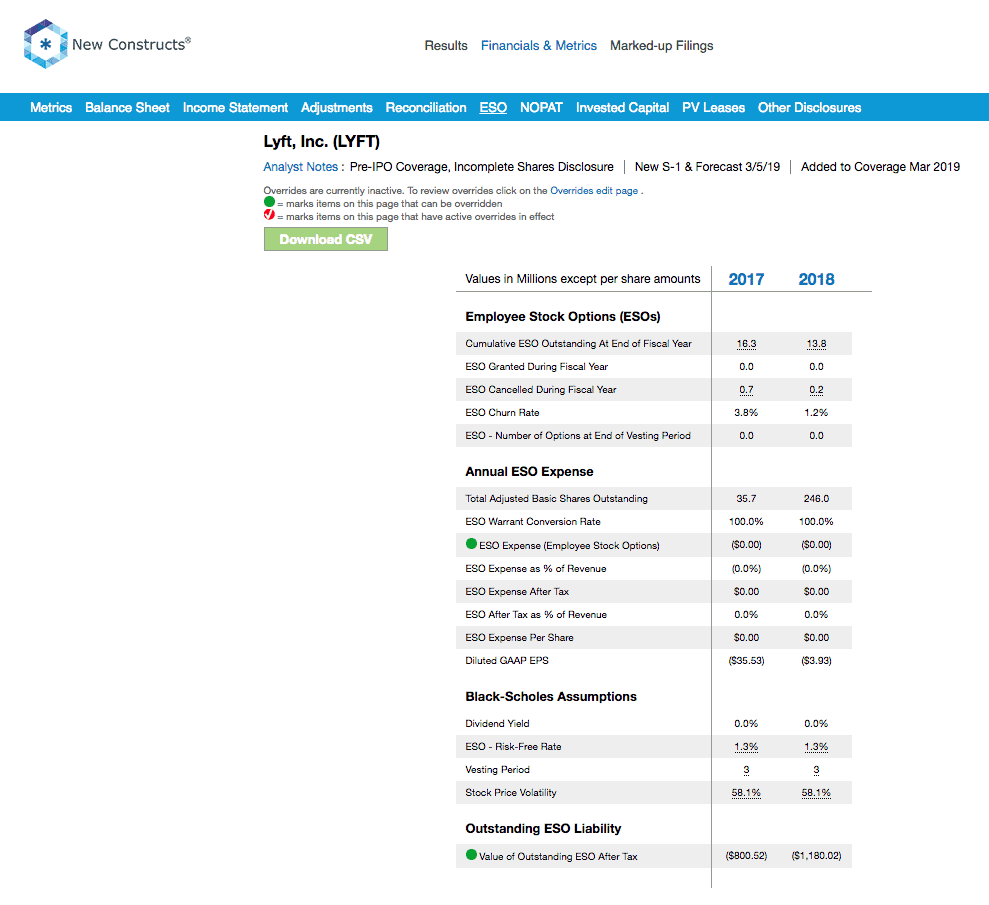Screen dimensions: 989x905
Task: Open the Overrides edit page link
Action: point(594,190)
